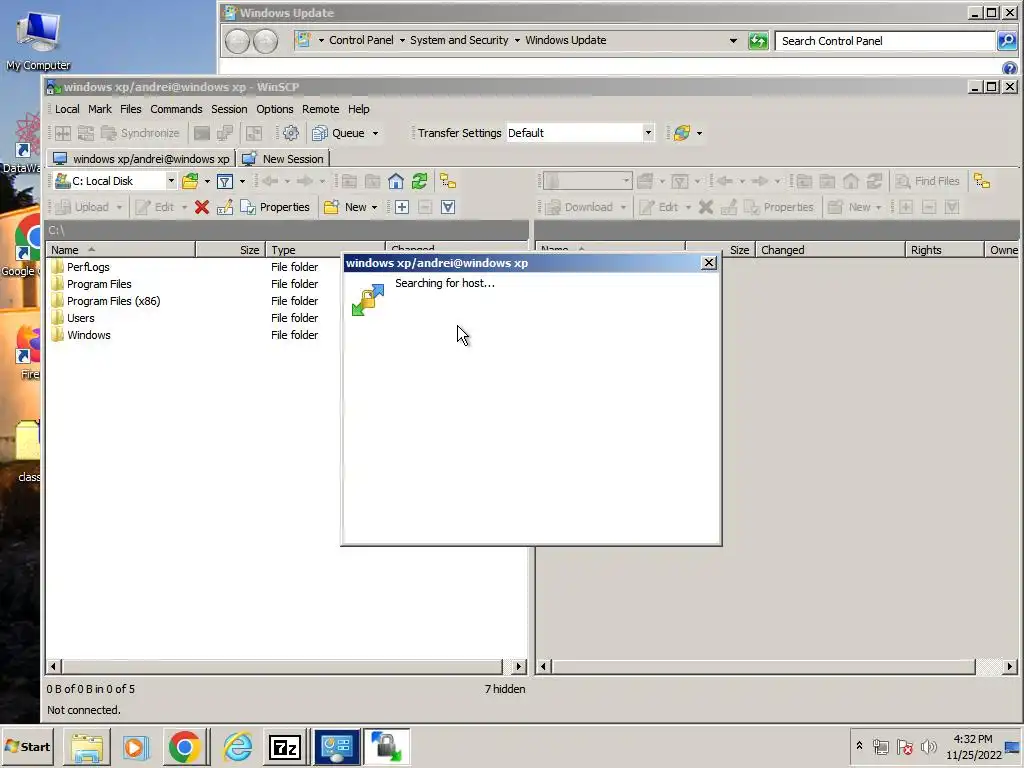
Task: Click the volume speaker tray icon
Action: 928,746
